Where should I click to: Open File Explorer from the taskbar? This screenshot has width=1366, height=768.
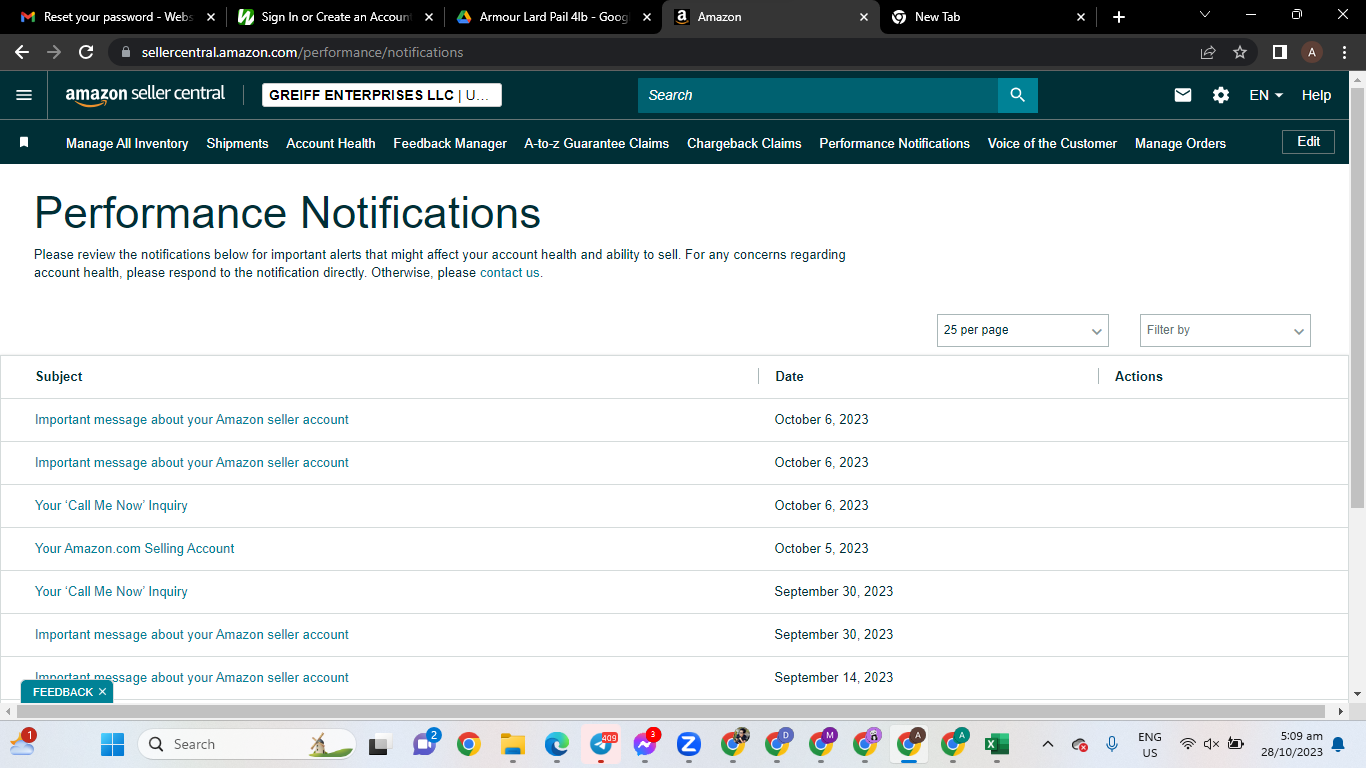pyautogui.click(x=513, y=744)
